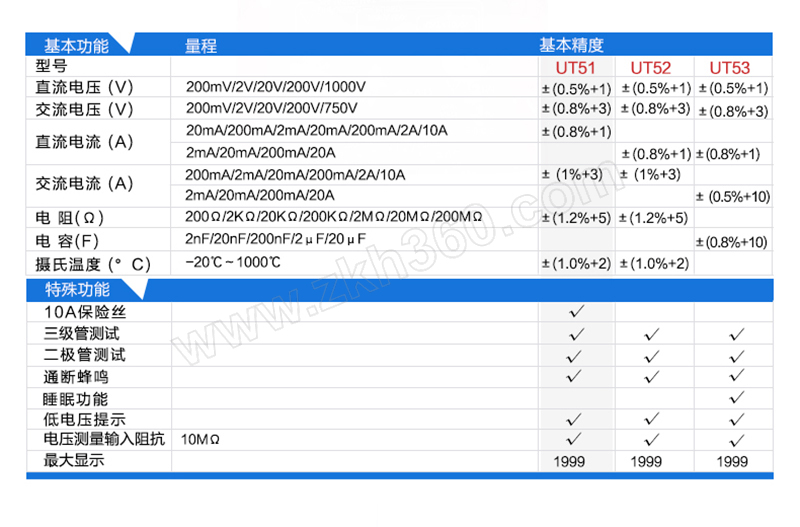Viewport: 800px width, 527px height.
Task: Click the 摄氏温度 (°C) row label
Action: 93,264
